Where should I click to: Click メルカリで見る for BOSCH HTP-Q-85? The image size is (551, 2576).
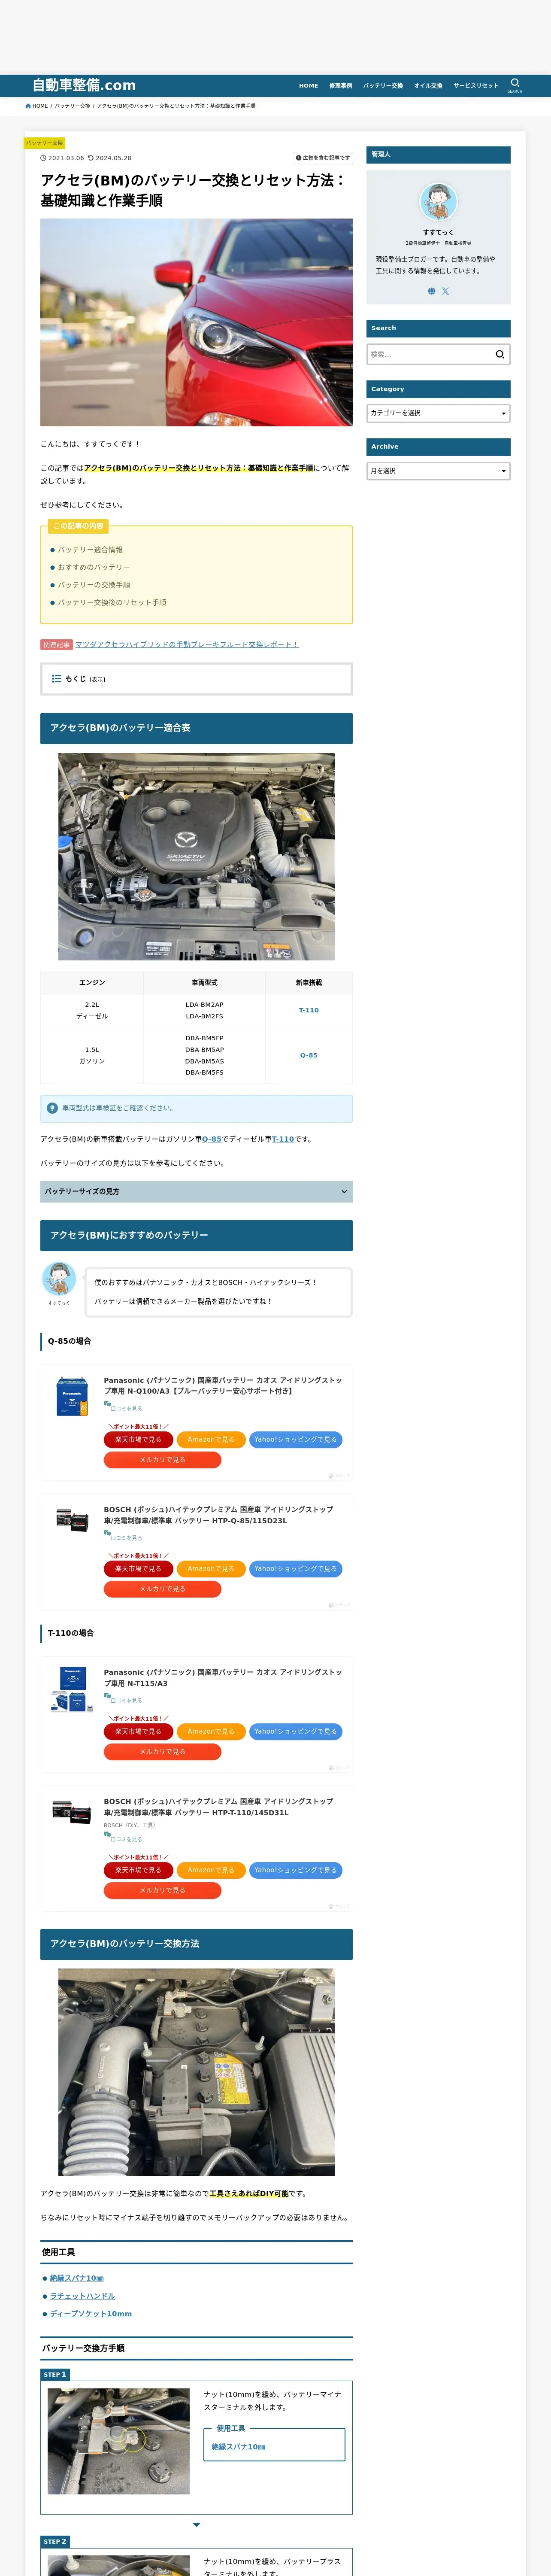(162, 1589)
